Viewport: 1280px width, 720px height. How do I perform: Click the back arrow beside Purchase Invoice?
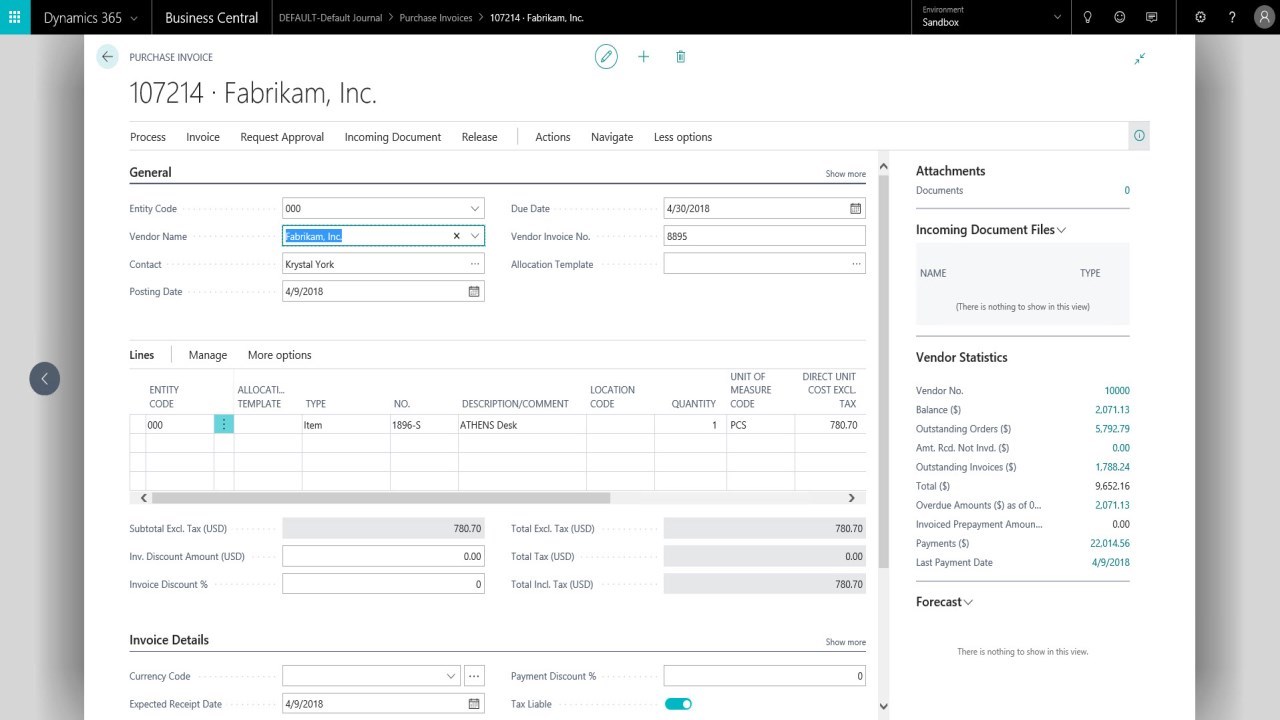click(x=107, y=57)
